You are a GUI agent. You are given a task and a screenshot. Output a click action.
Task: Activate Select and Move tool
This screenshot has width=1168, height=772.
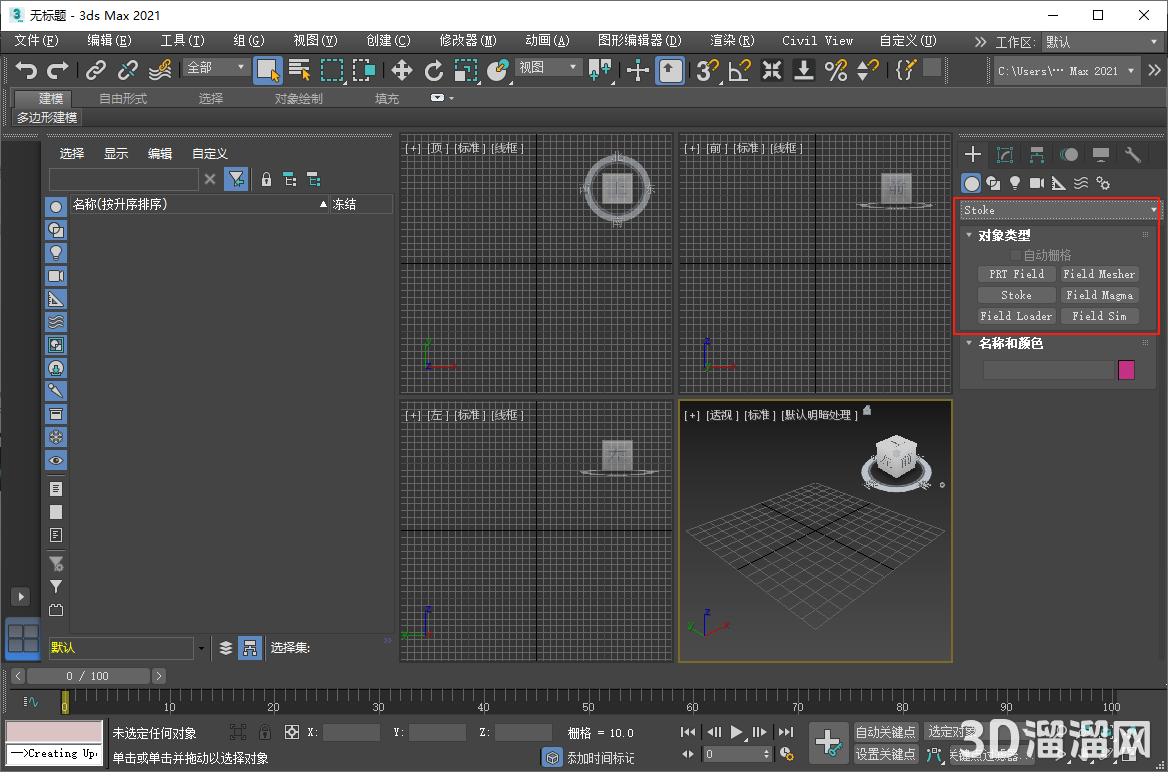coord(402,71)
